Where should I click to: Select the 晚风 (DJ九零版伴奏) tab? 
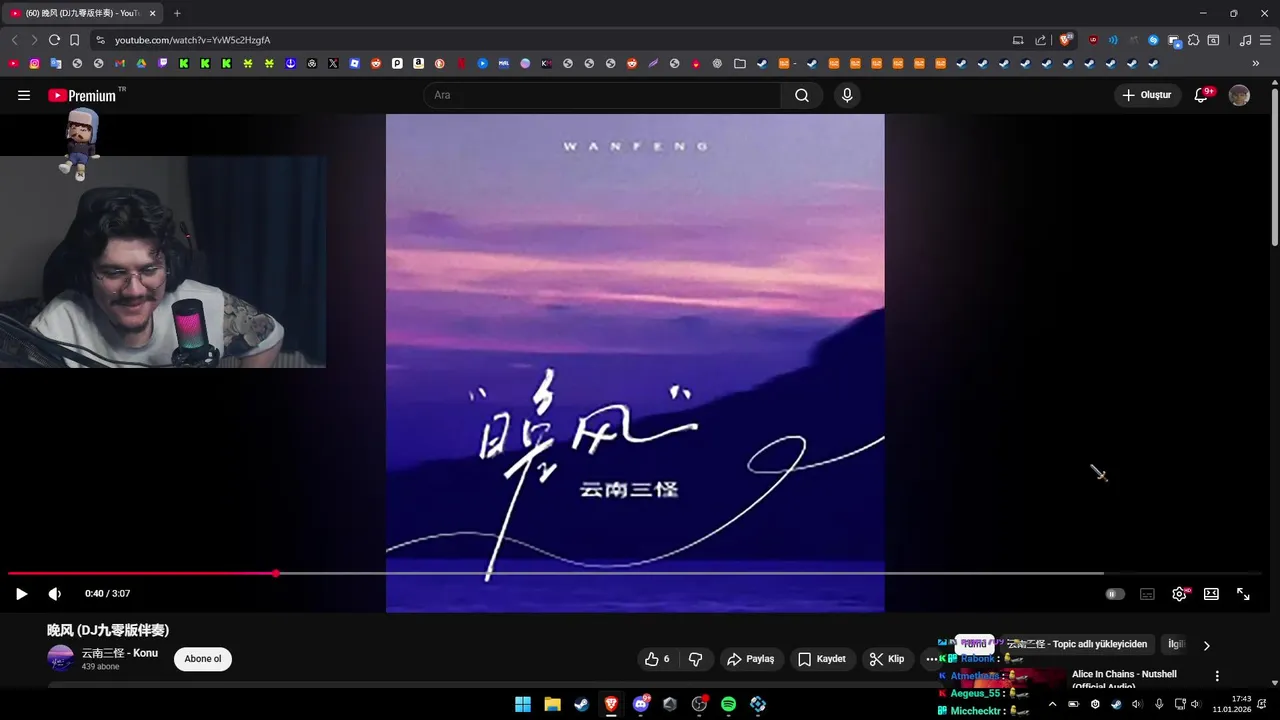(x=80, y=13)
